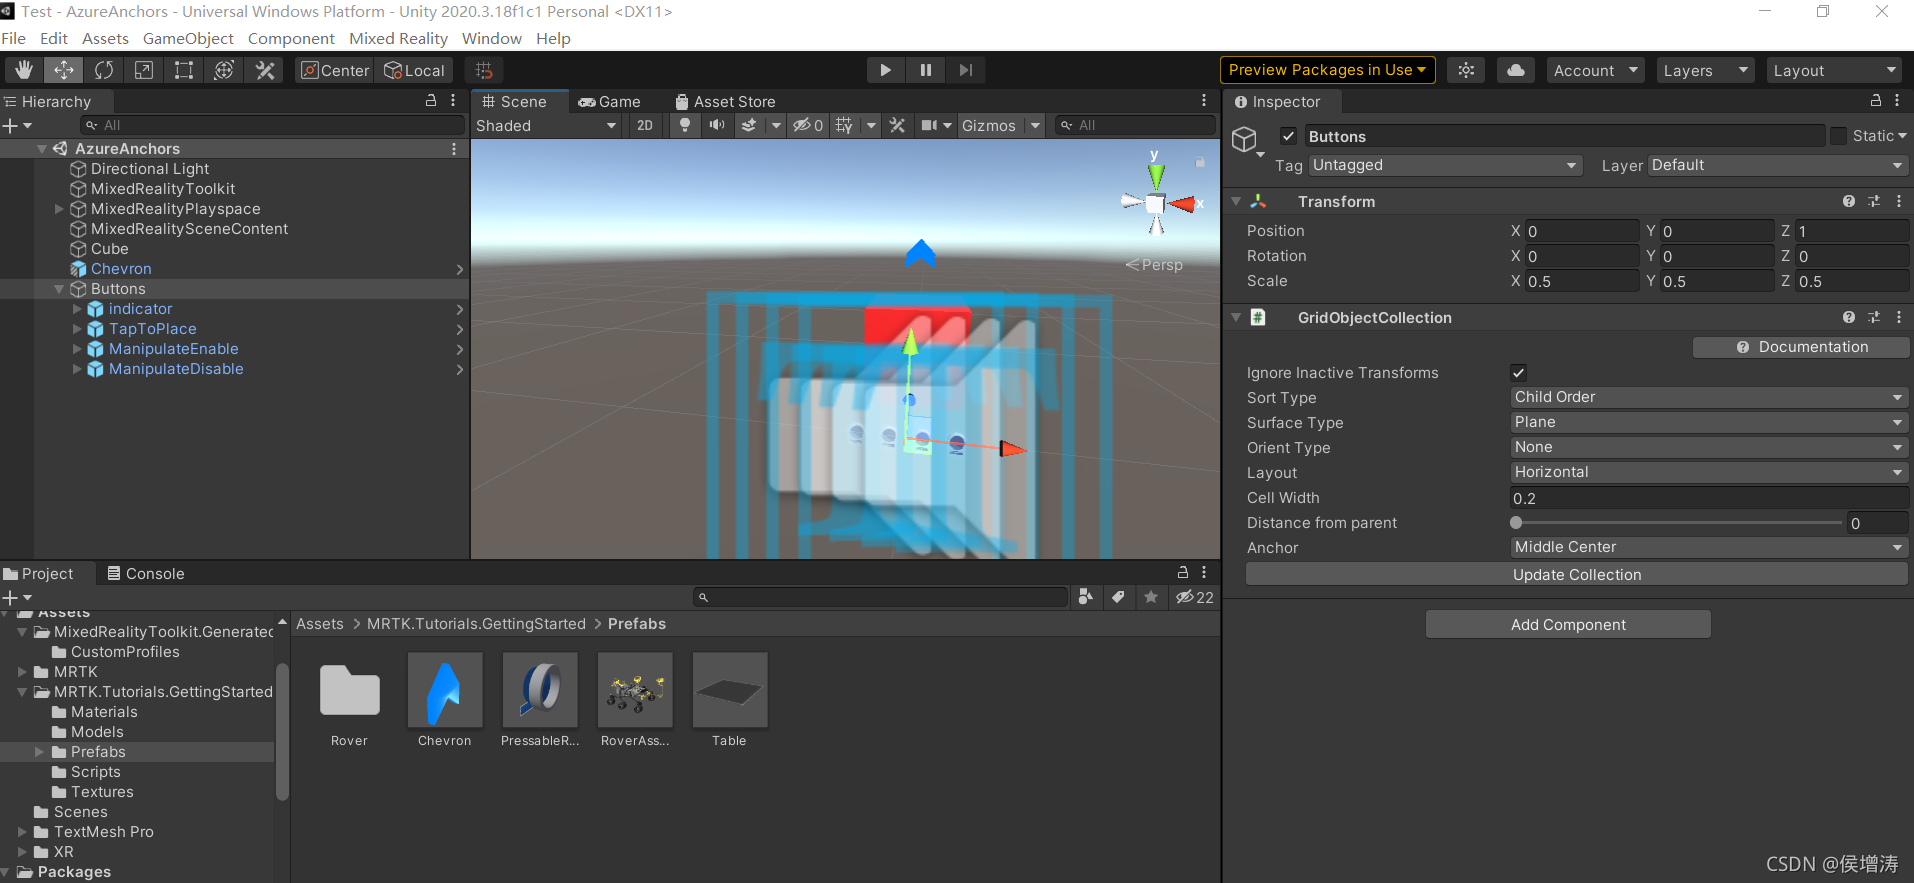Open Anchor Middle Center dropdown
The height and width of the screenshot is (883, 1914).
click(1708, 547)
